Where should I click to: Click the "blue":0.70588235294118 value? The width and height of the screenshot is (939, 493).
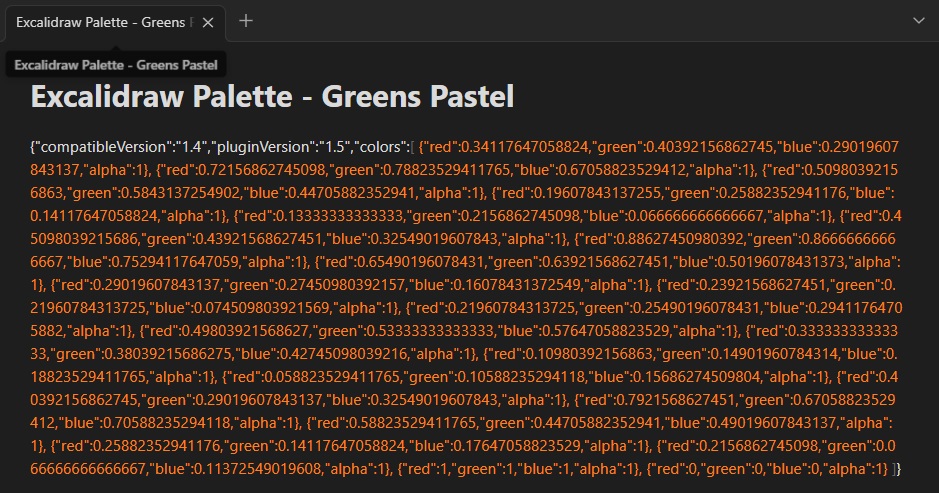[x=146, y=424]
